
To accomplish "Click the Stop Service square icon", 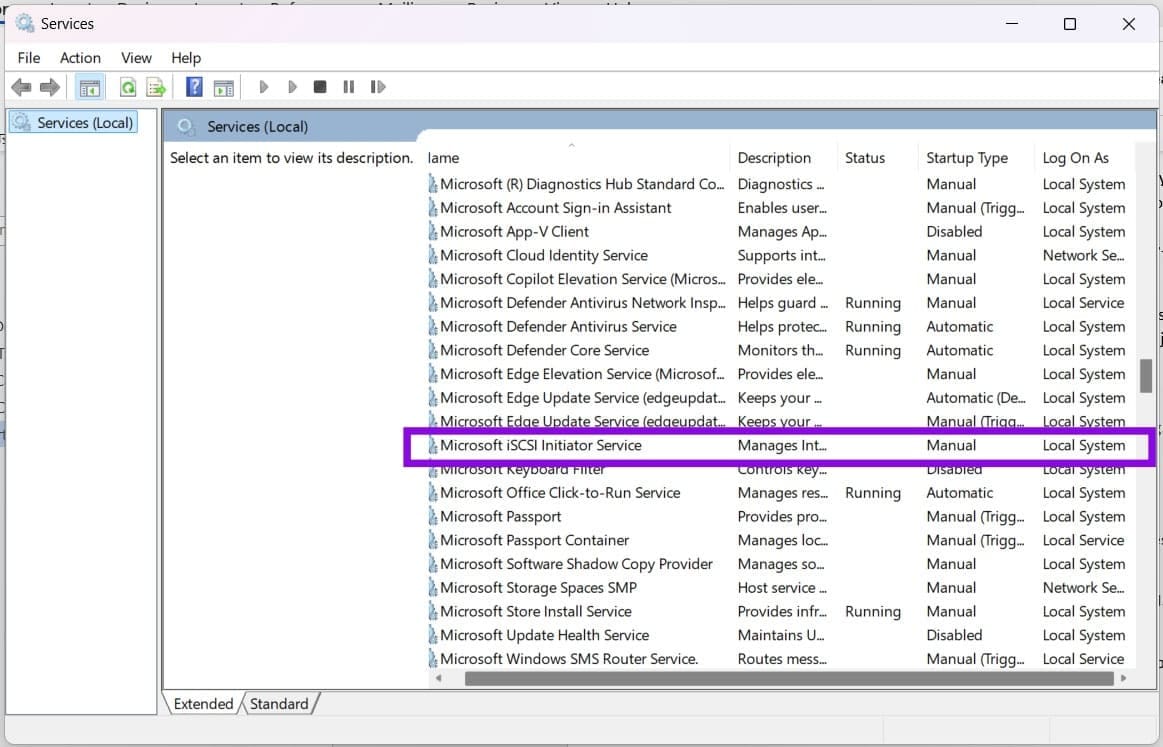I will tap(320, 87).
